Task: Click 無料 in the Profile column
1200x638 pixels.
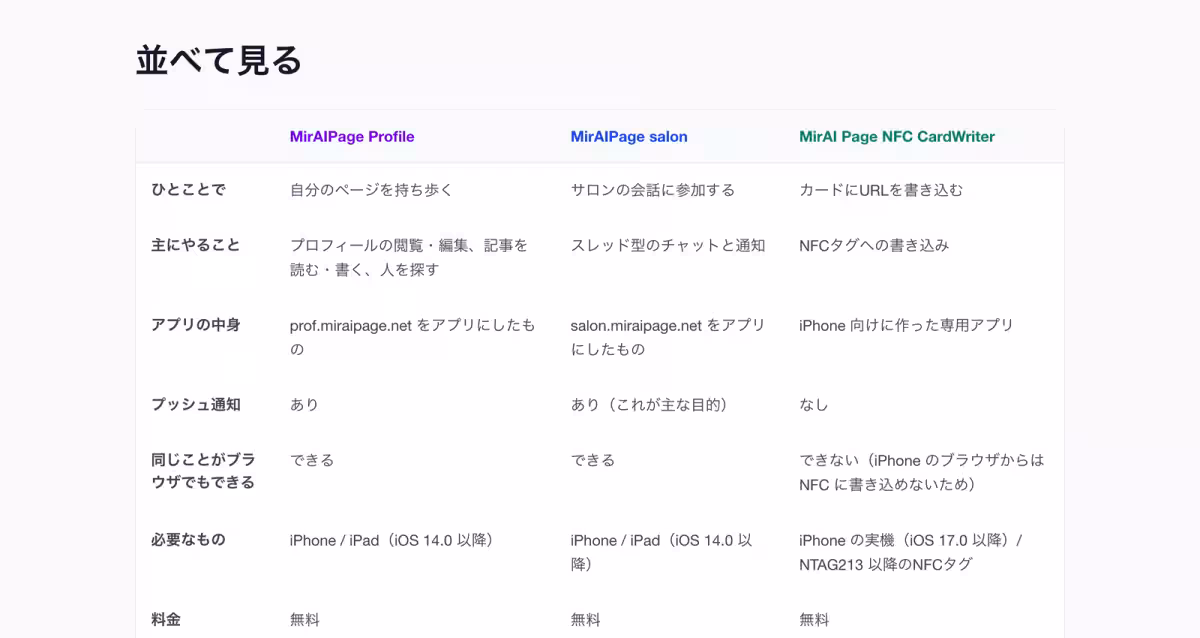Action: pyautogui.click(x=305, y=620)
